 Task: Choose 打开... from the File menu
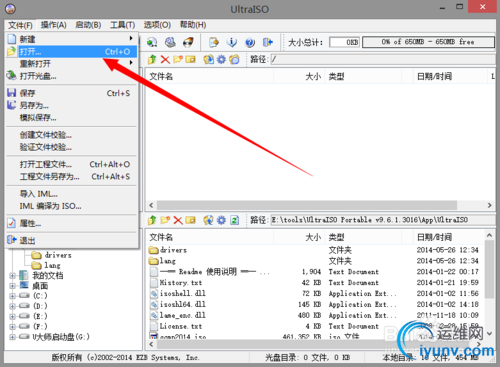(71, 52)
